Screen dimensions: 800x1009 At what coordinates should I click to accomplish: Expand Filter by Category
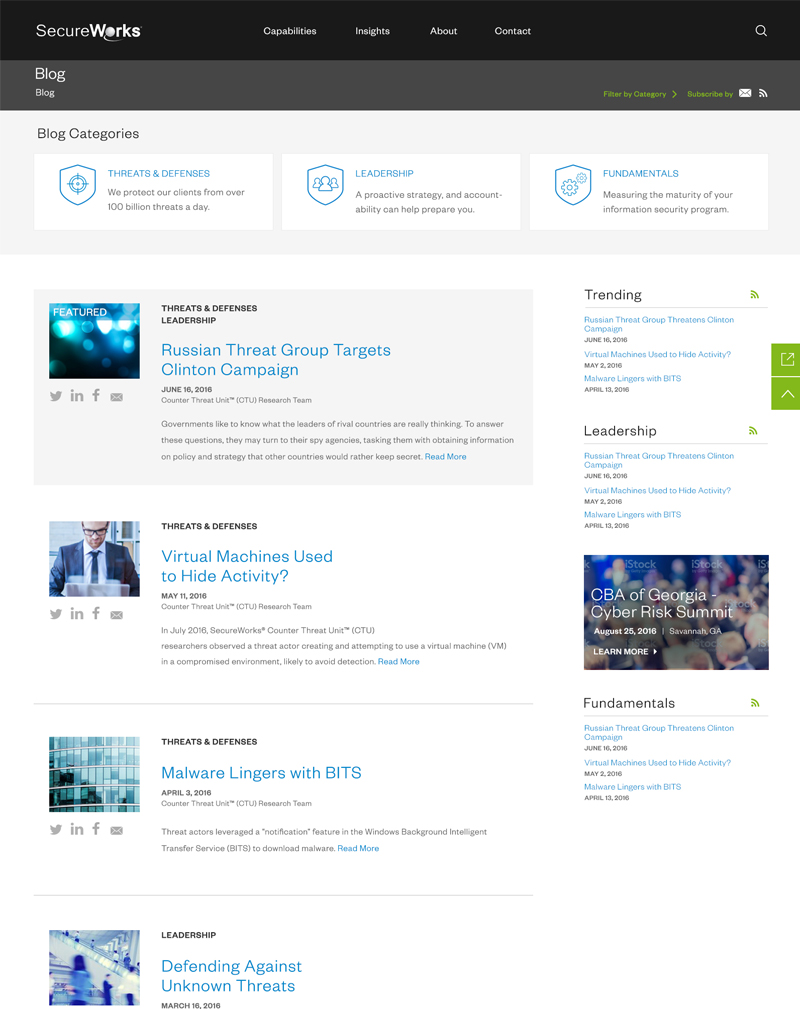coord(640,94)
